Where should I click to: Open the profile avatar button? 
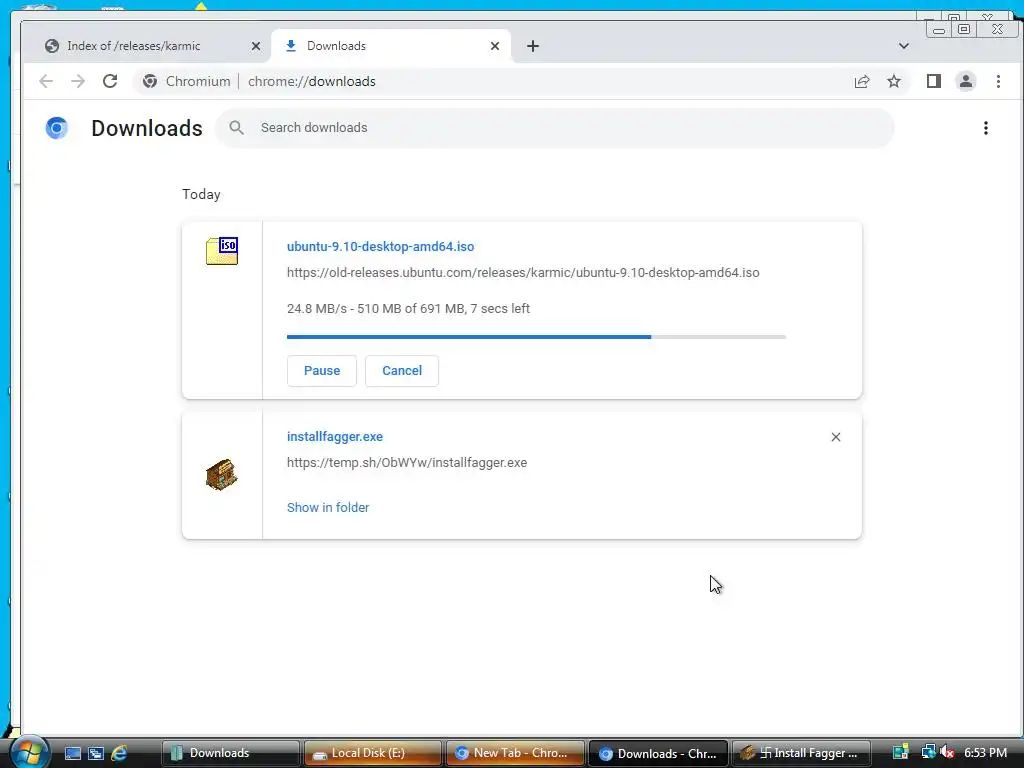click(x=966, y=81)
